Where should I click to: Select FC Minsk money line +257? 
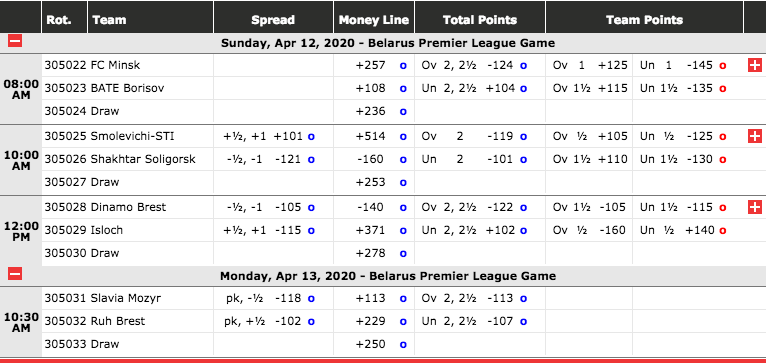pyautogui.click(x=403, y=65)
